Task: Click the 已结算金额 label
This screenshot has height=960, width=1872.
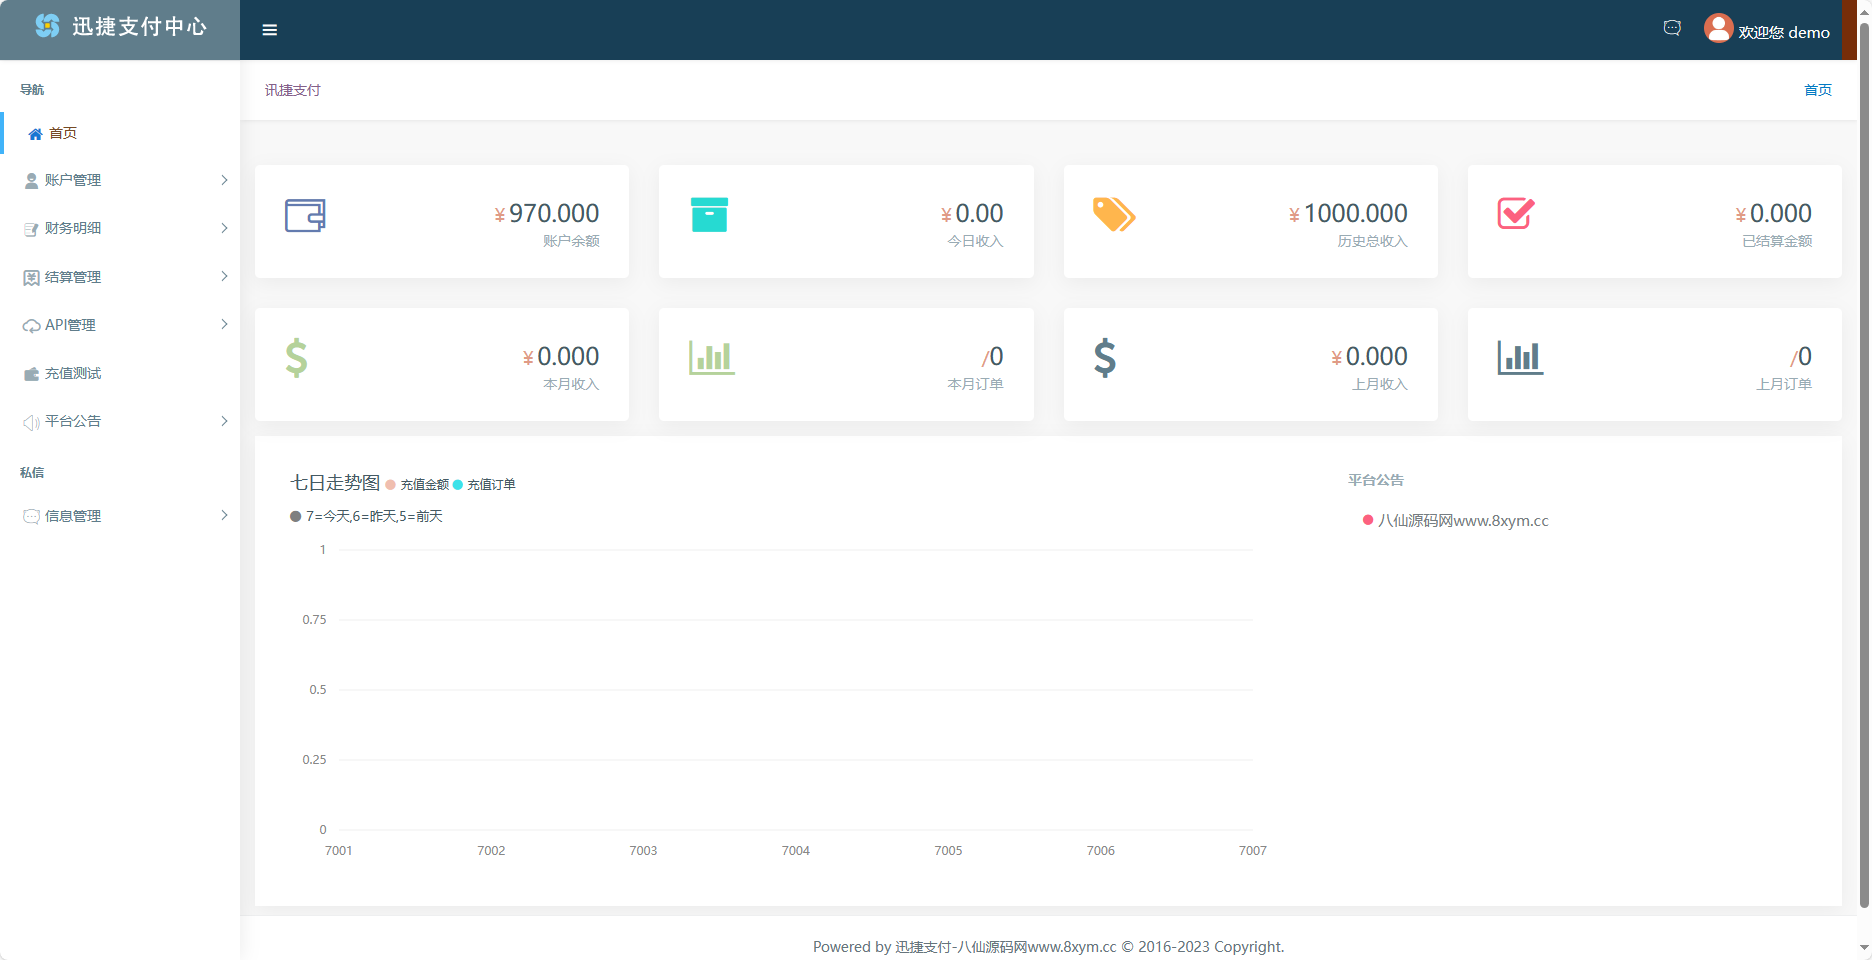Action: click(1777, 241)
